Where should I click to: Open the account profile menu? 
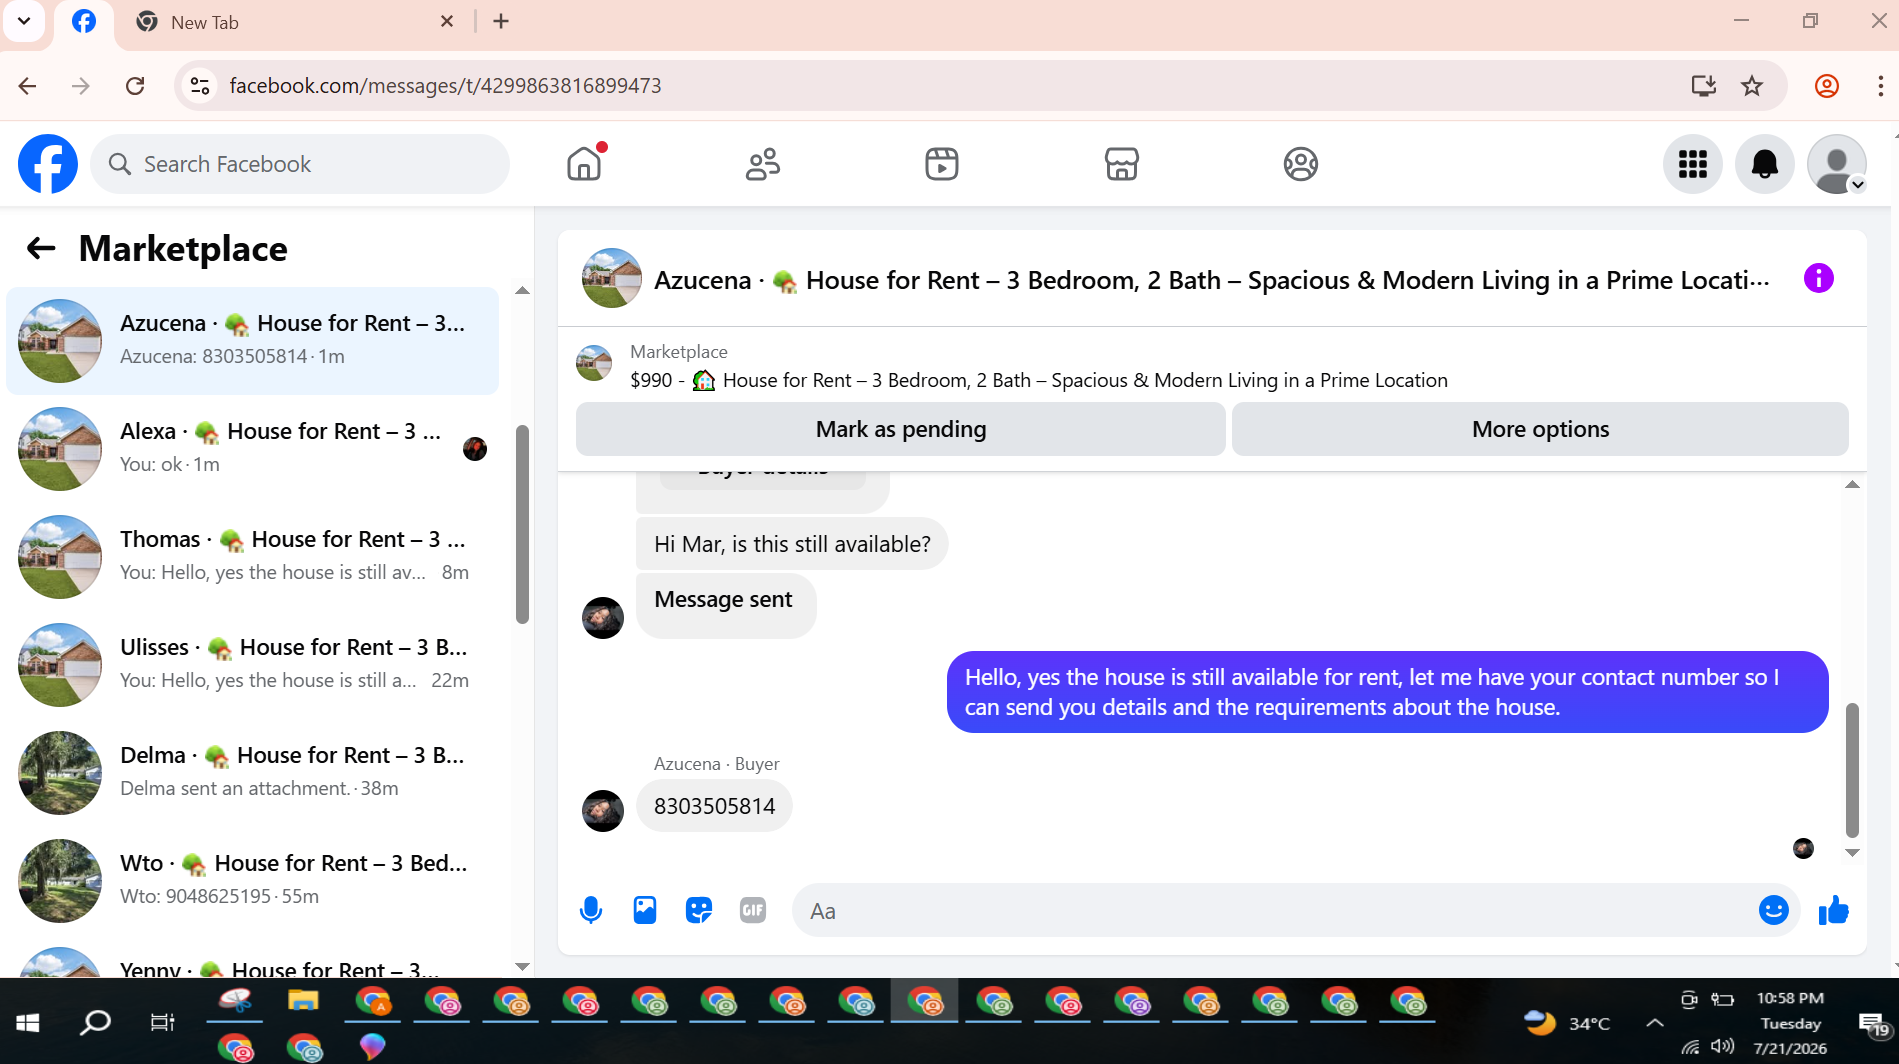coord(1837,164)
